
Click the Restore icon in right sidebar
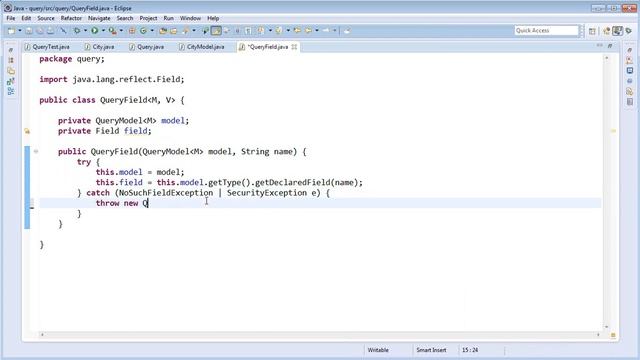tap(629, 50)
